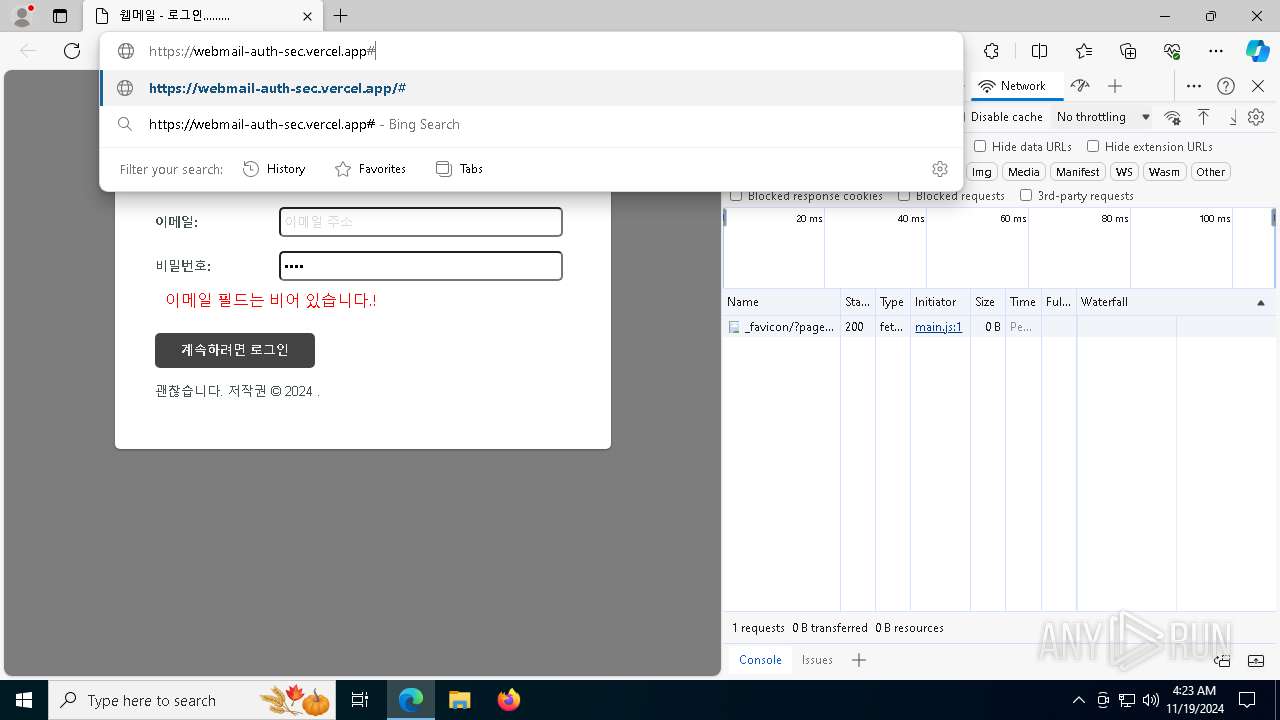
Task: Filter search by Tabs
Action: pos(459,169)
